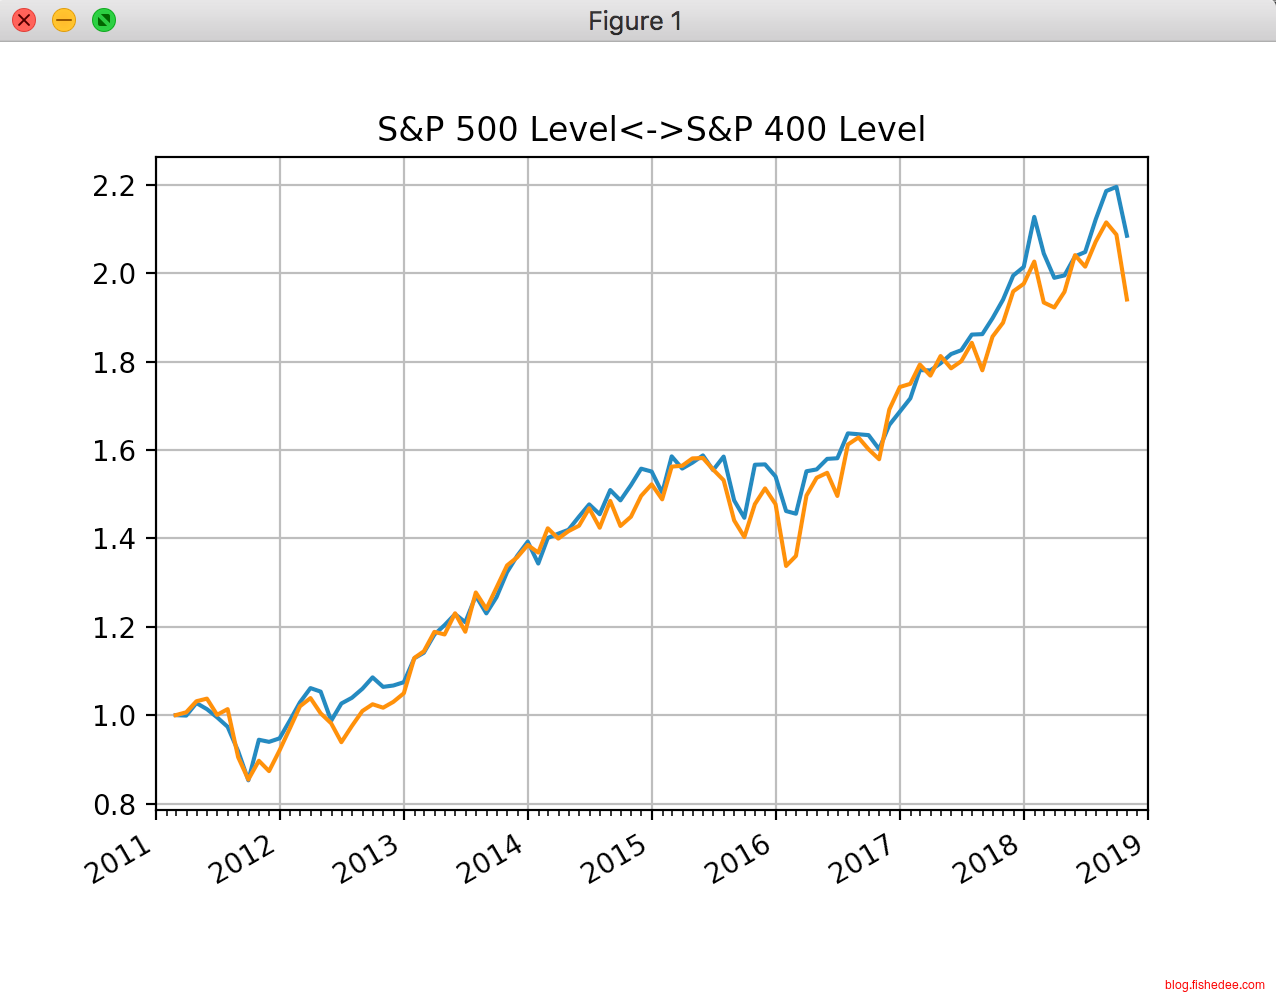Click the 1.0 y-axis tick label

(x=113, y=716)
